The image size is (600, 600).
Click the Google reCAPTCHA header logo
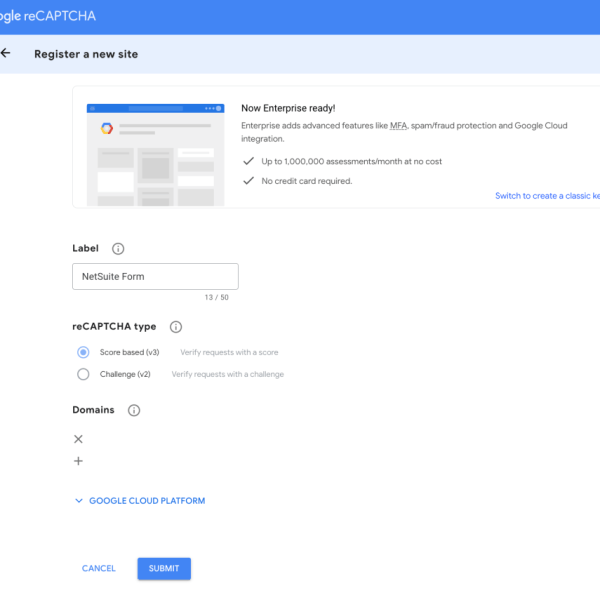click(47, 16)
